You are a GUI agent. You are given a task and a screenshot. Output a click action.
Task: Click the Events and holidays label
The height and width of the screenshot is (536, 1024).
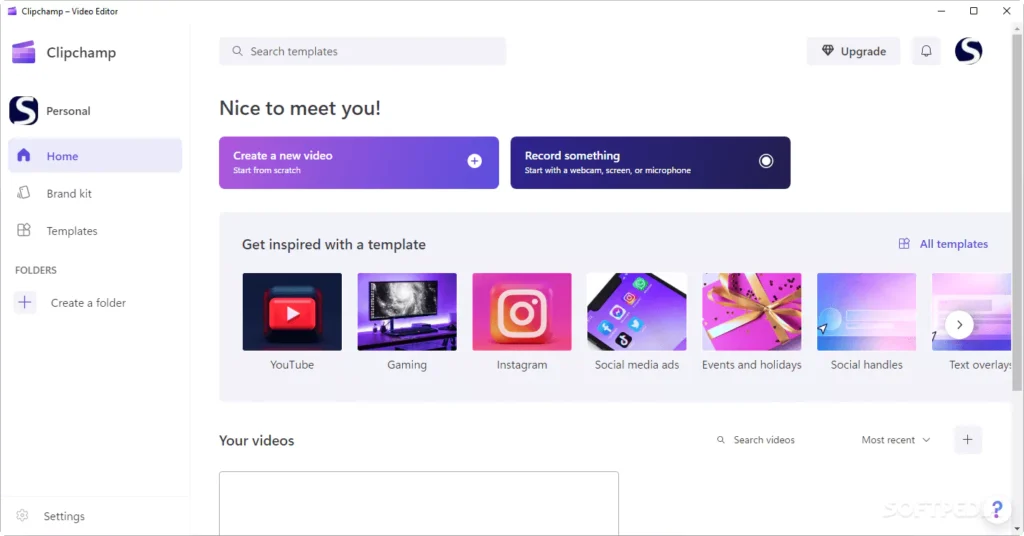tap(752, 365)
